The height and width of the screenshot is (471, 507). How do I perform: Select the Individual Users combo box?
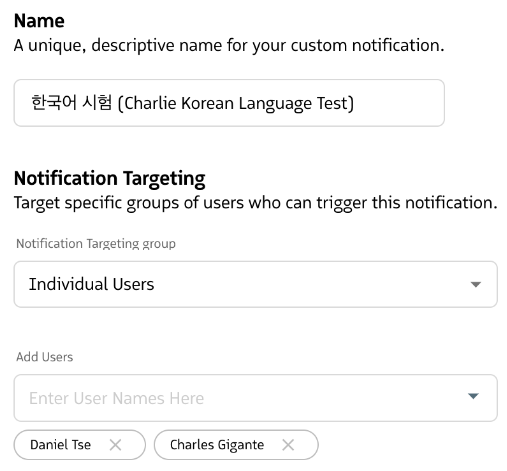(256, 284)
